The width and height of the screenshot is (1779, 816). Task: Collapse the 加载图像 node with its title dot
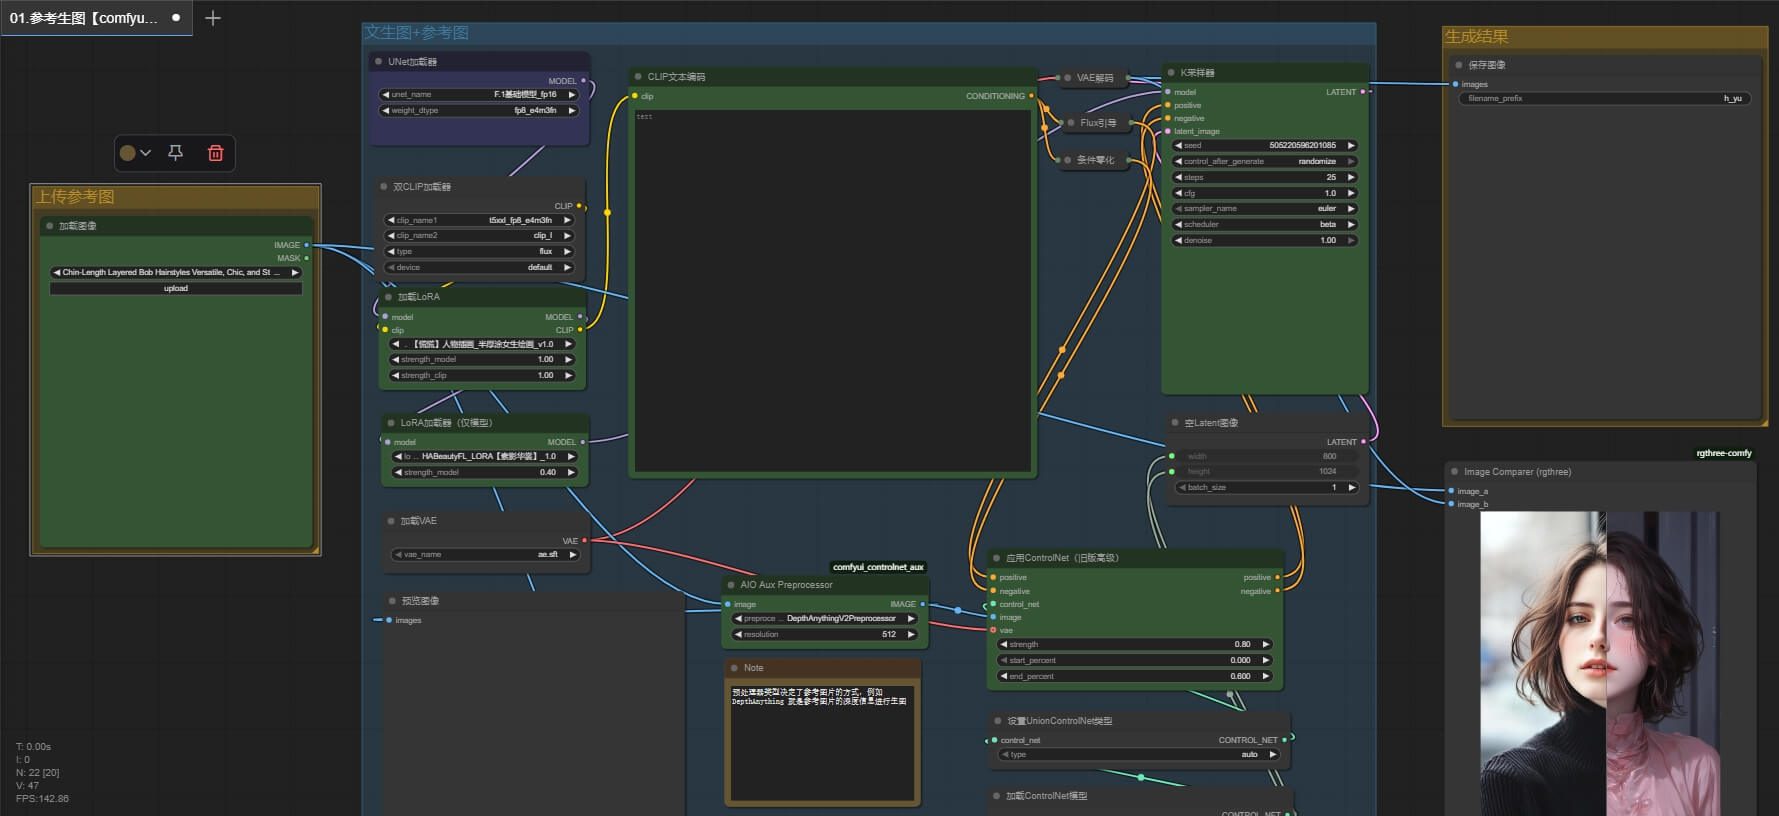click(x=49, y=226)
